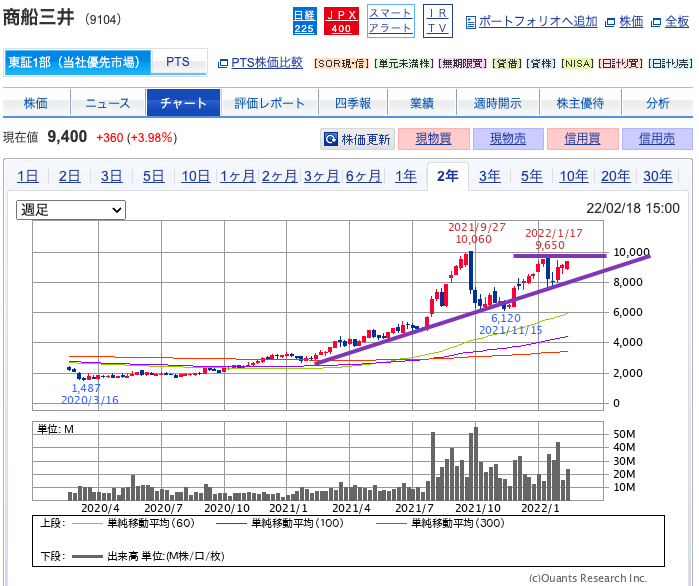Select the 1年 chart range
Image resolution: width=699 pixels, height=586 pixels.
pyautogui.click(x=406, y=176)
